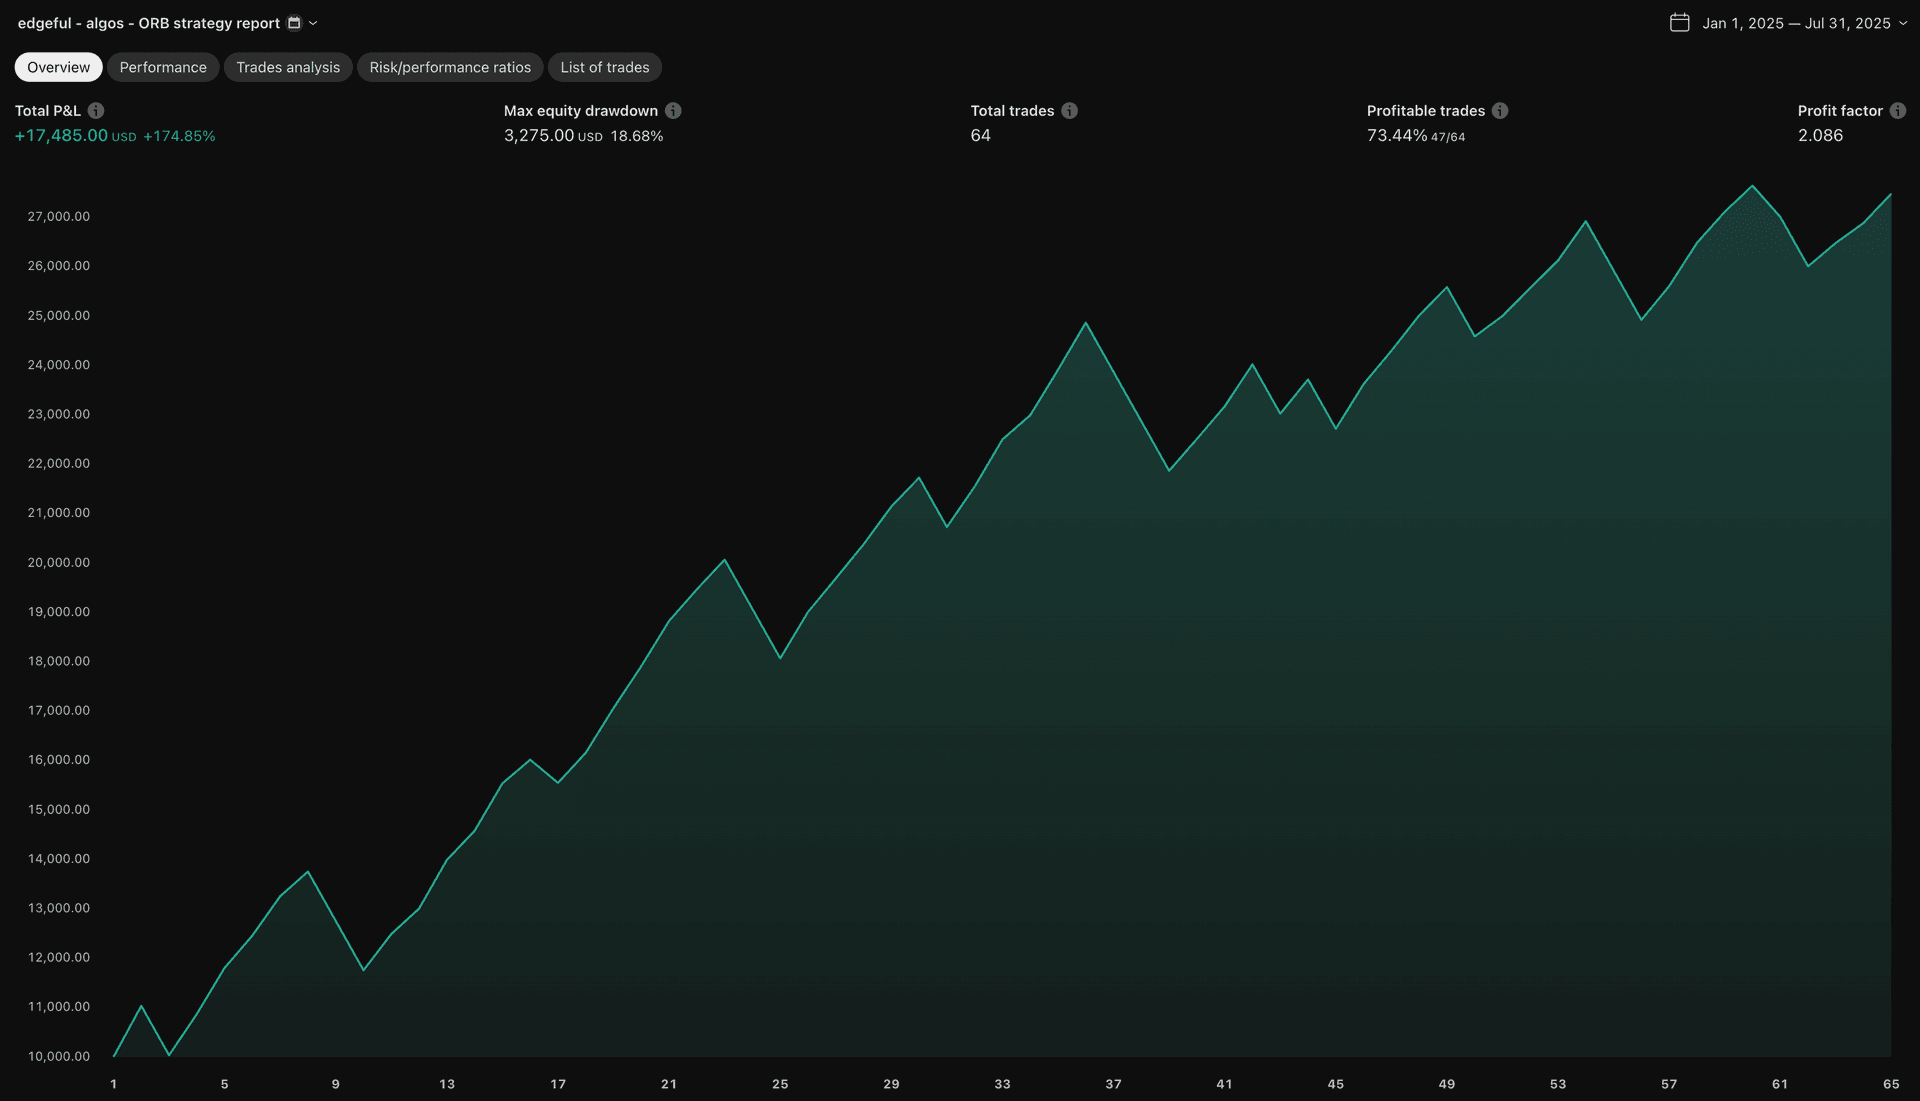Viewport: 1920px width, 1101px height.
Task: Click the calendar icon beside the report title
Action: pos(292,22)
